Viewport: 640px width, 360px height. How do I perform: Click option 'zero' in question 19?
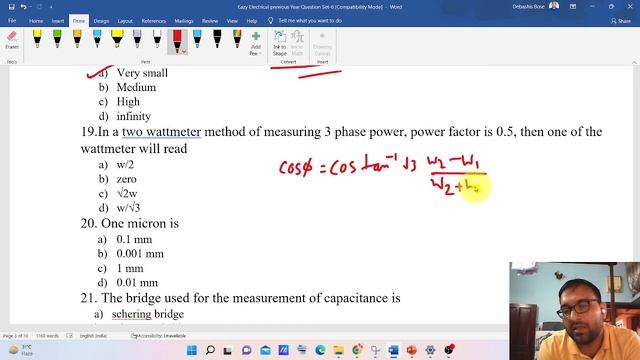click(x=127, y=179)
